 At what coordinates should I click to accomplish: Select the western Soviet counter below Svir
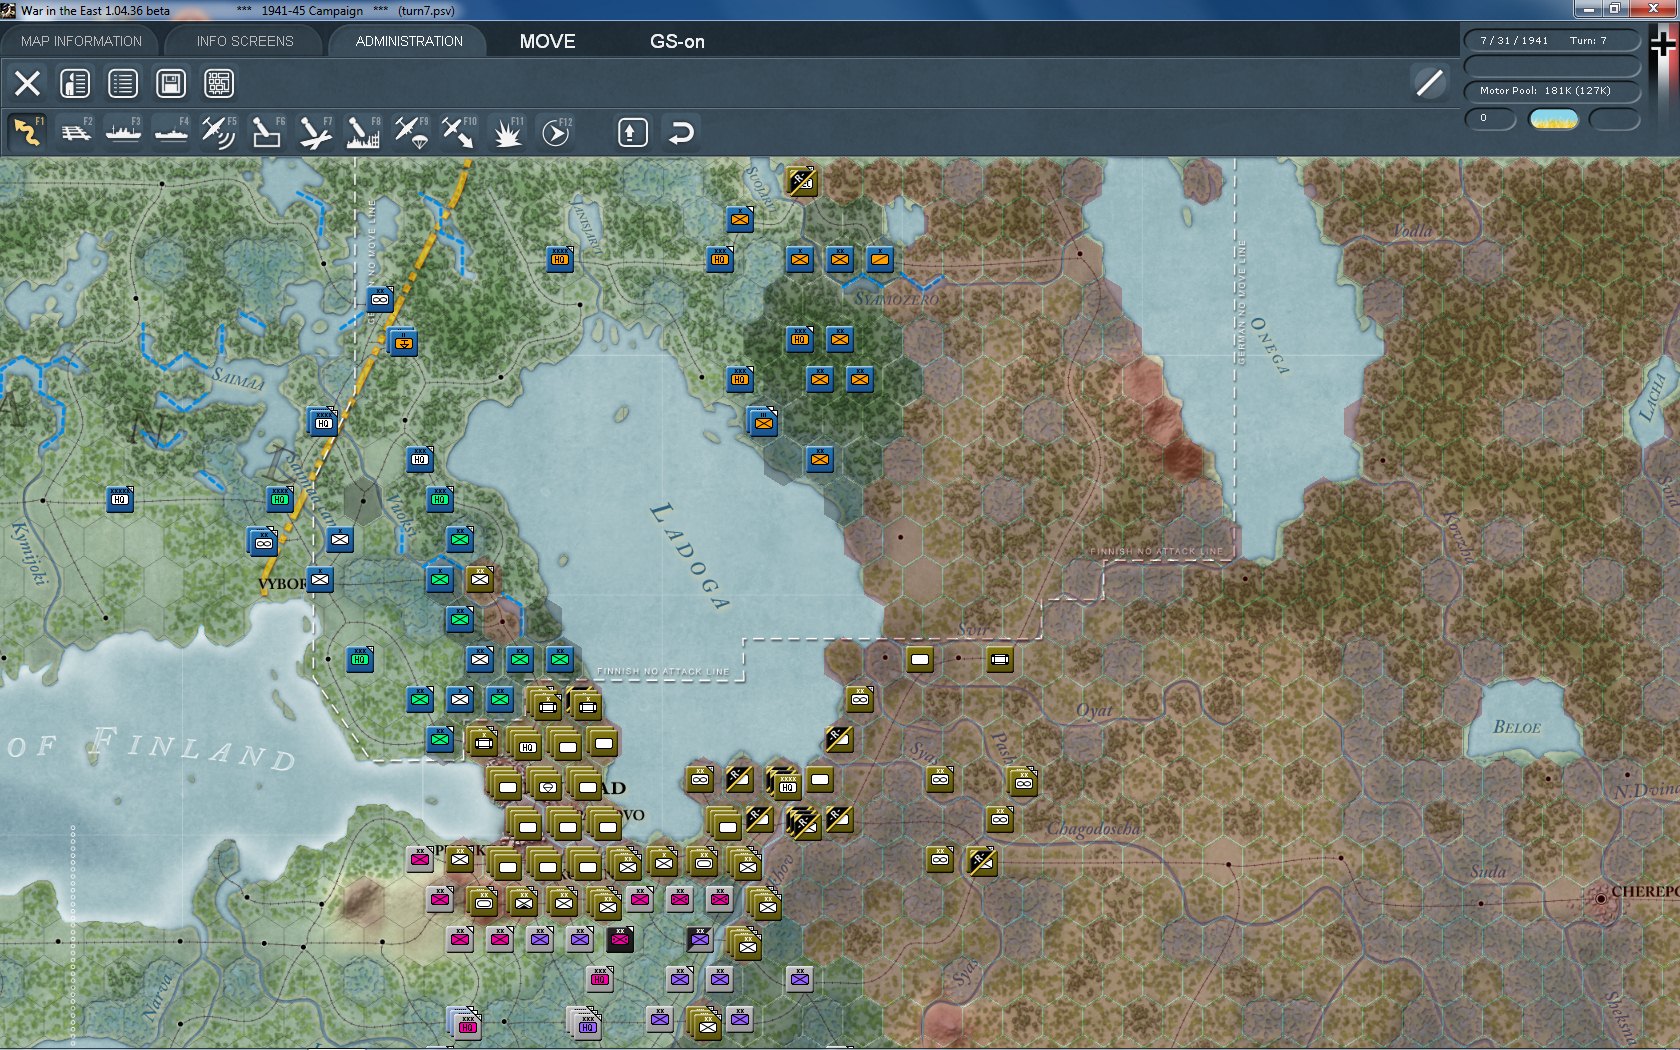pyautogui.click(x=920, y=659)
